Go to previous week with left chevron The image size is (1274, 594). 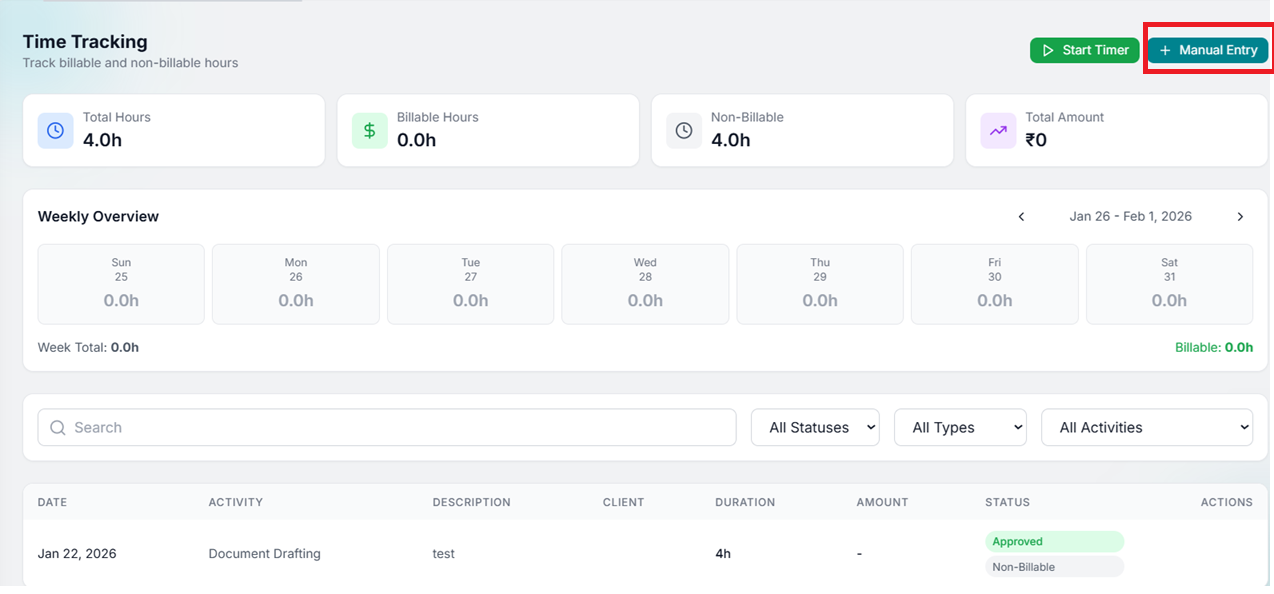coord(1021,217)
